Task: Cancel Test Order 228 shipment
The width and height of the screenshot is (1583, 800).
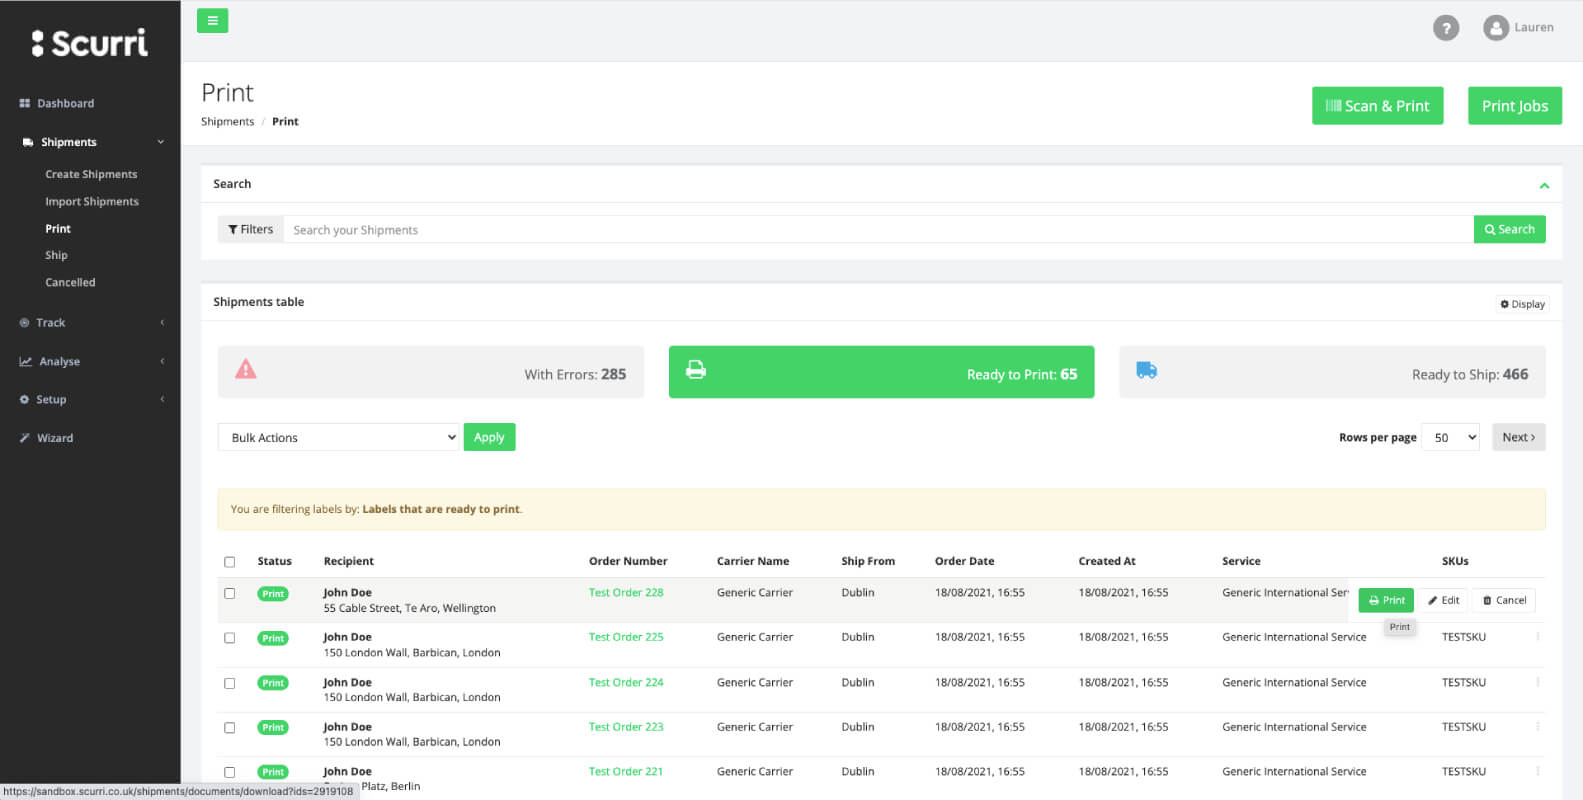Action: click(1504, 600)
